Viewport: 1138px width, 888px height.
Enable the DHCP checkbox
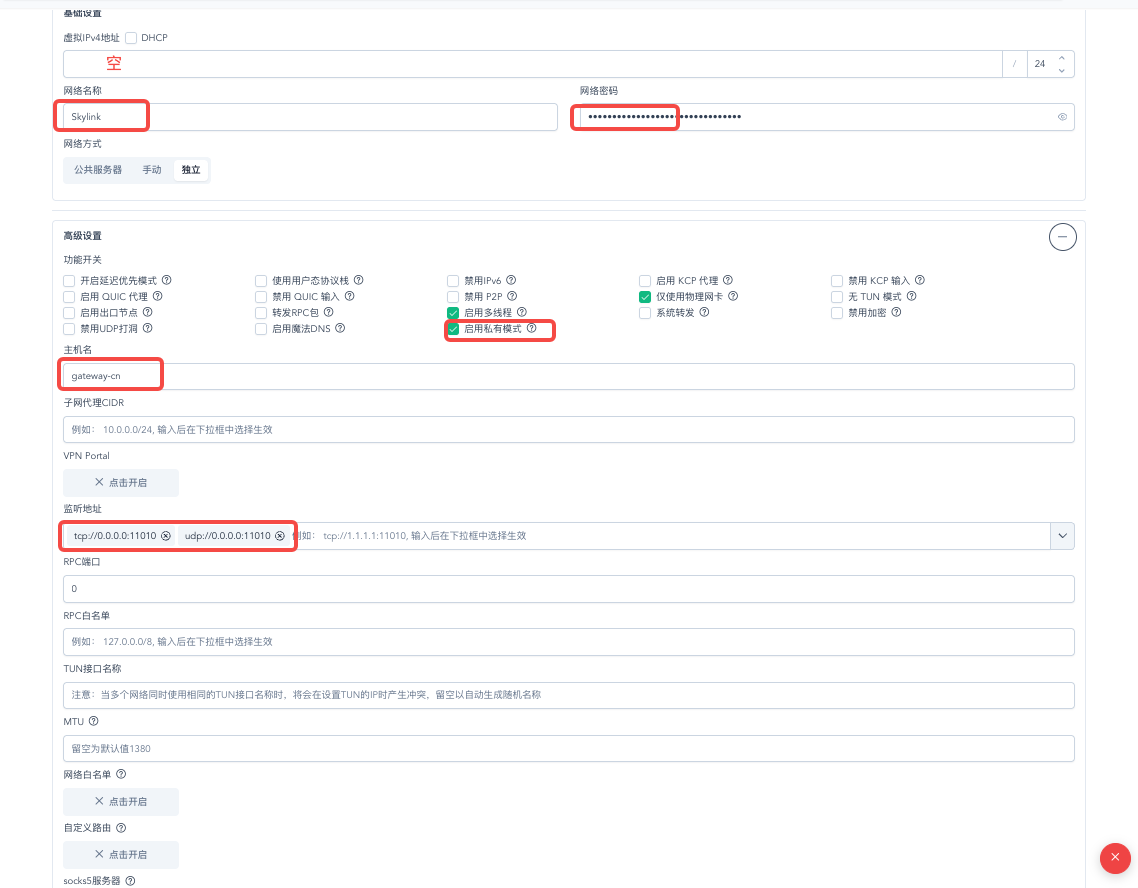click(x=131, y=38)
